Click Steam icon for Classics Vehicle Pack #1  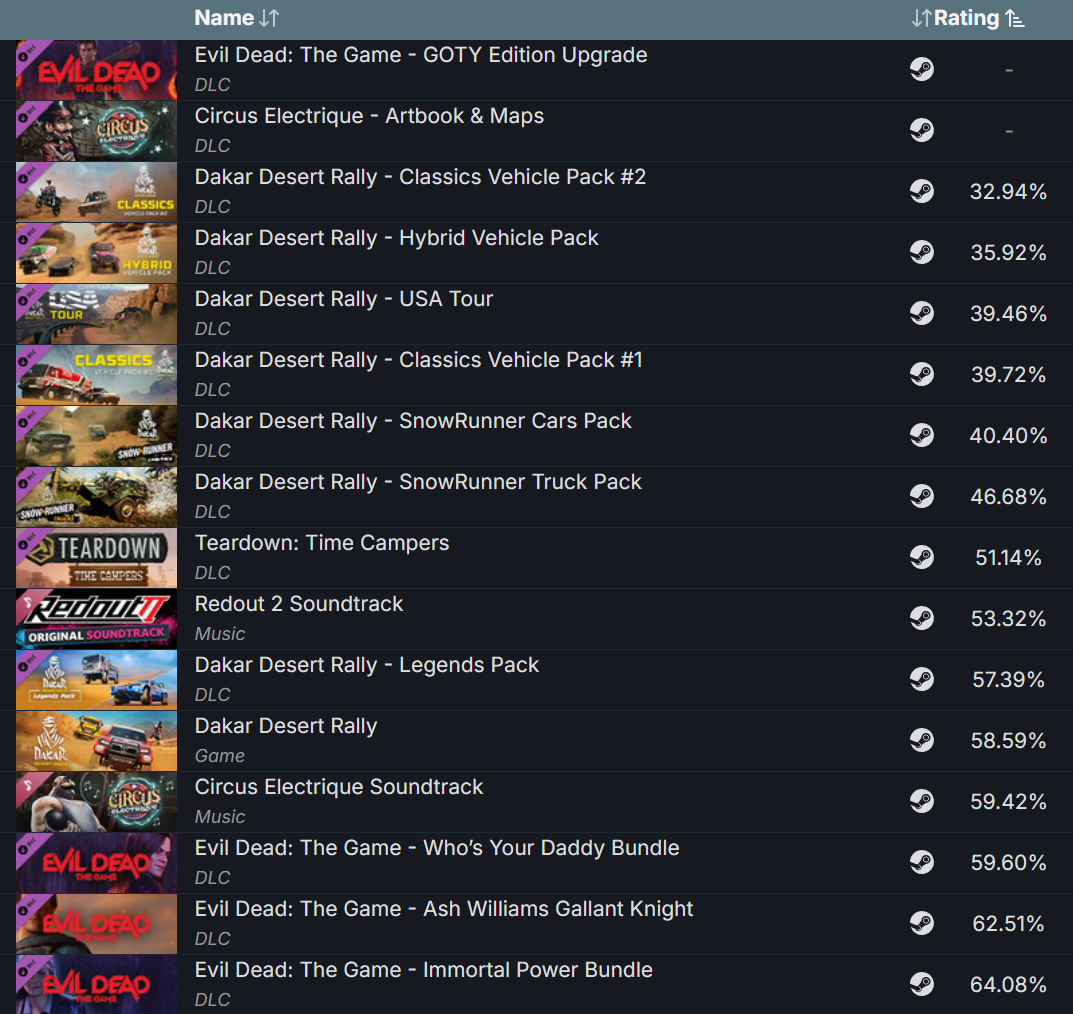(922, 374)
